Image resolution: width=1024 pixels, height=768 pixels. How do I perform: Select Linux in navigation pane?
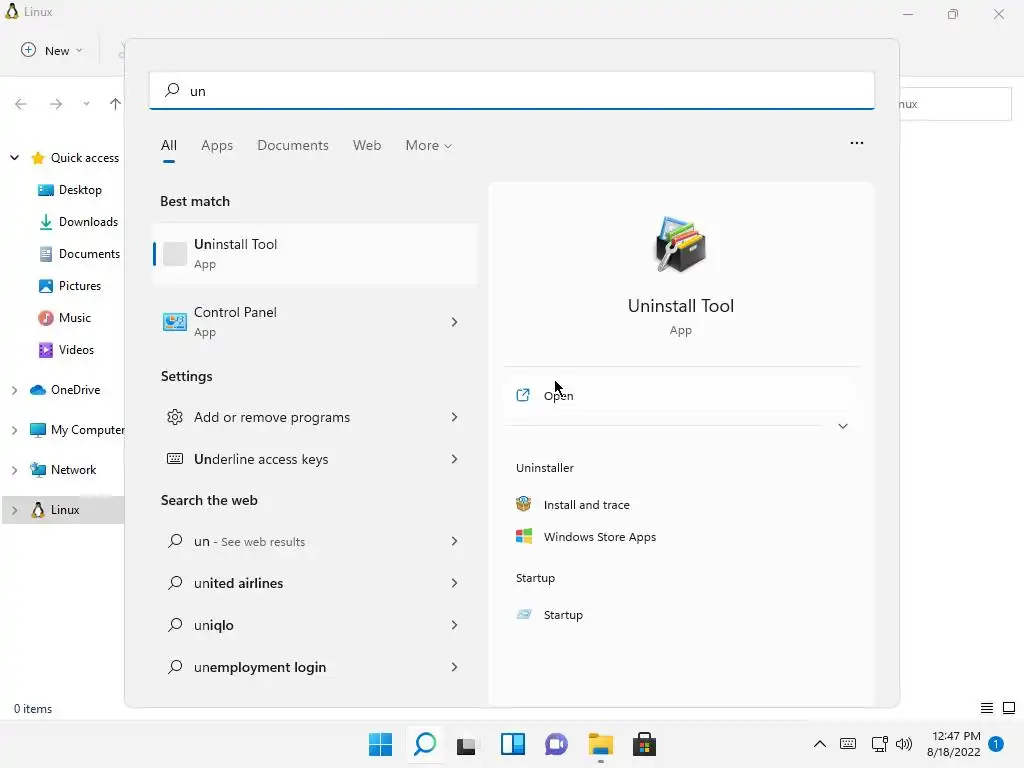coord(63,510)
